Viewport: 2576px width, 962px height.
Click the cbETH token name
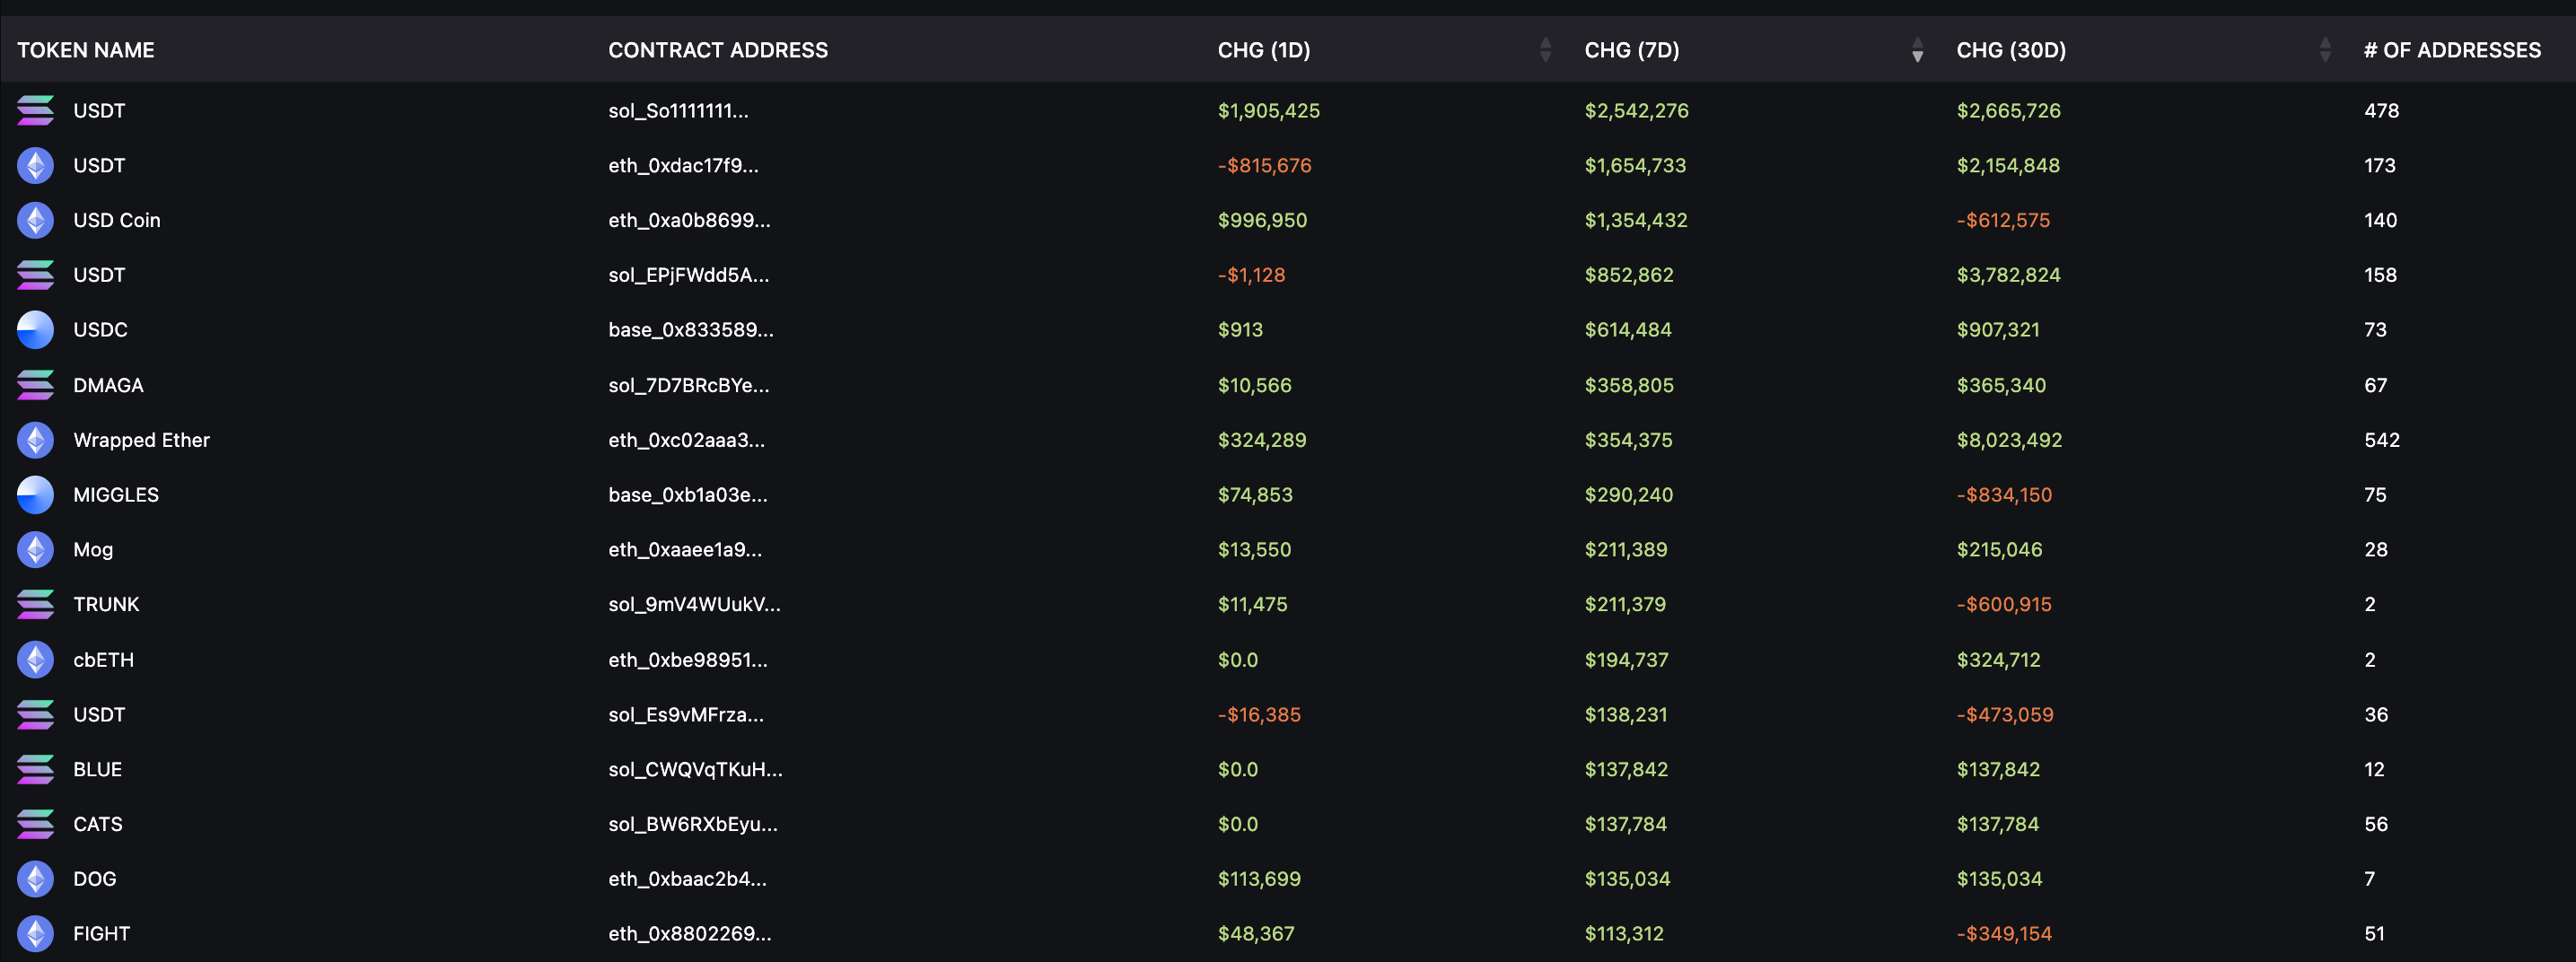pyautogui.click(x=103, y=660)
